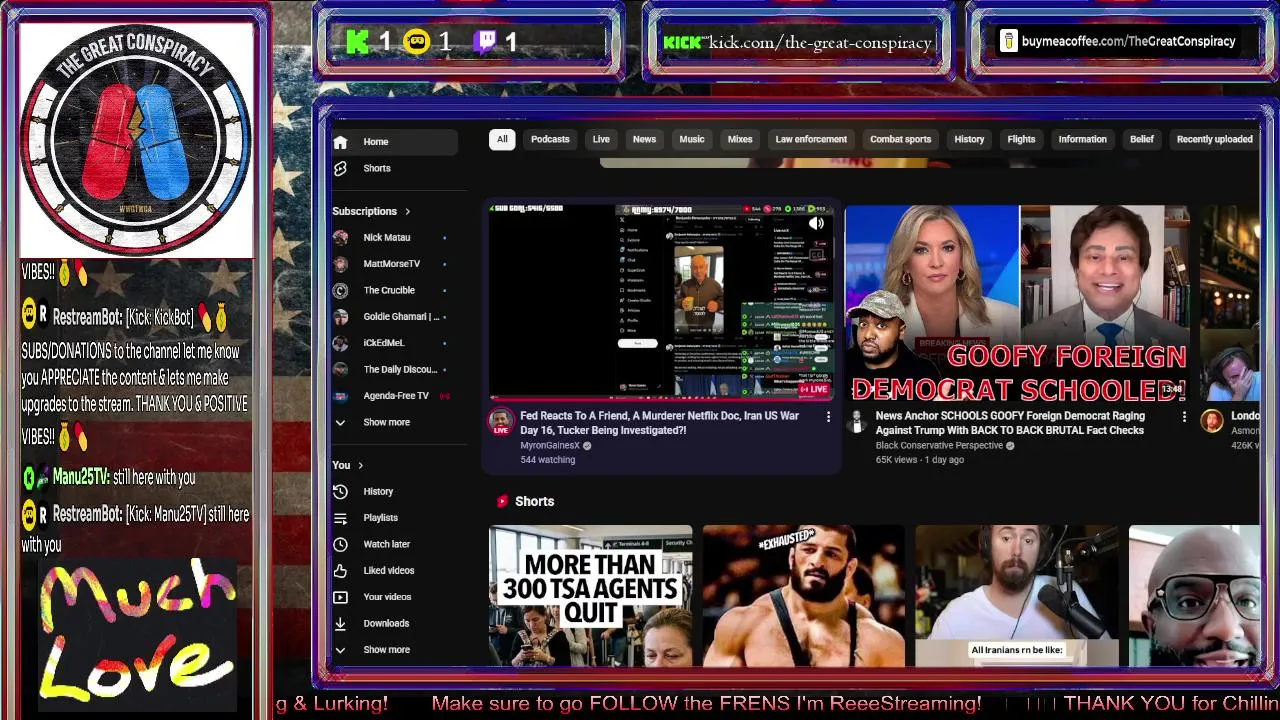
Task: Click the 65K views 1 day ago text
Action: point(919,460)
